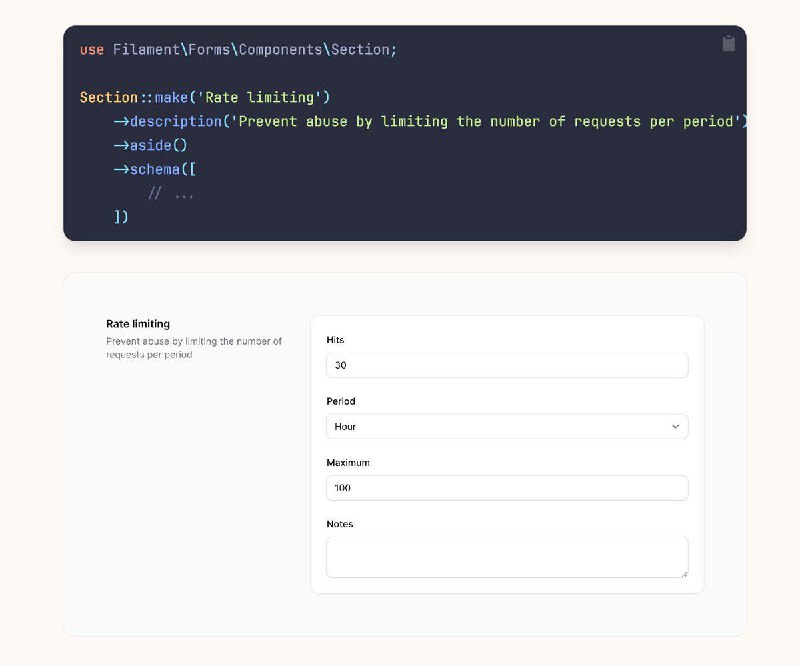Click the ->description code line
The height and width of the screenshot is (666, 800).
(x=430, y=121)
